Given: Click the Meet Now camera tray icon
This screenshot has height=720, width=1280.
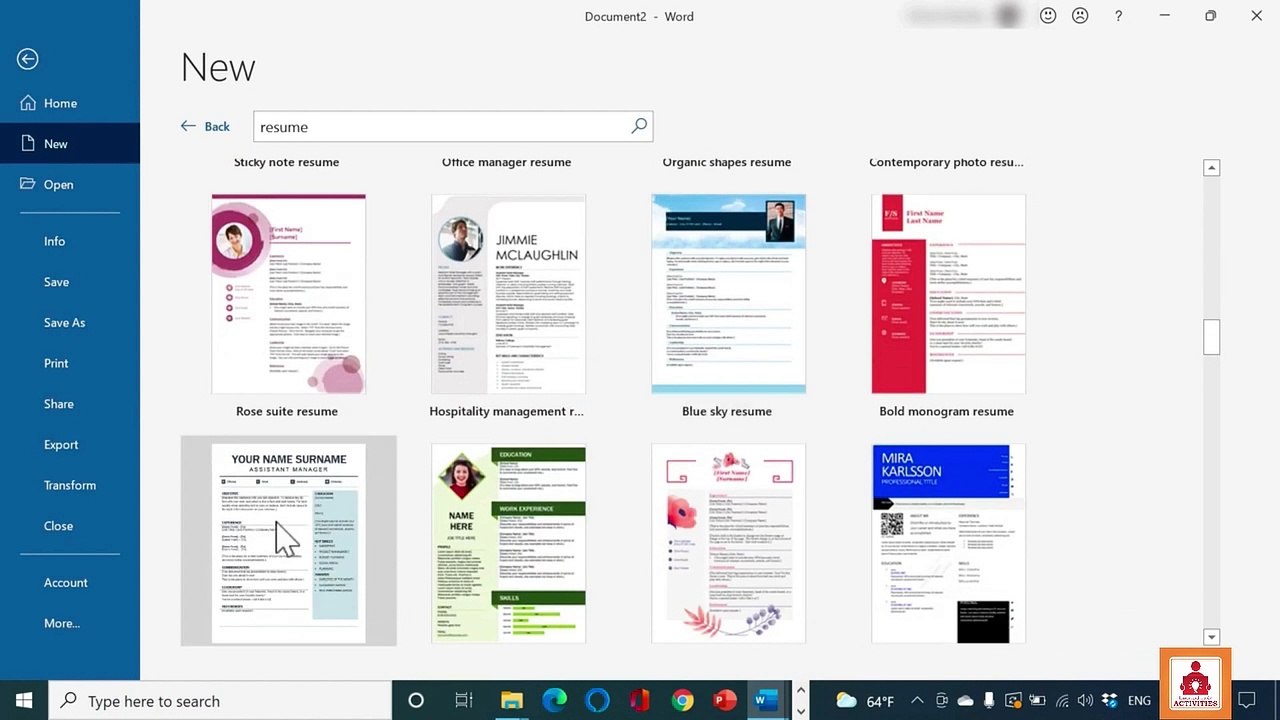Looking at the screenshot, I should point(942,701).
